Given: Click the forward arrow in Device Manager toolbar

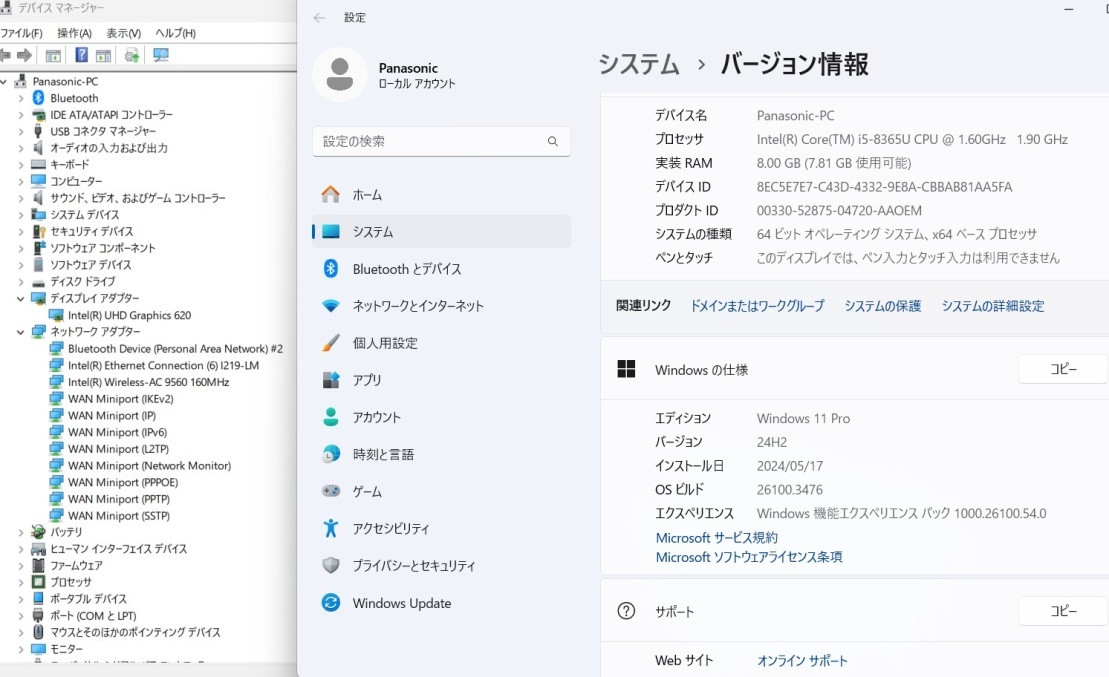Looking at the screenshot, I should click(x=24, y=55).
